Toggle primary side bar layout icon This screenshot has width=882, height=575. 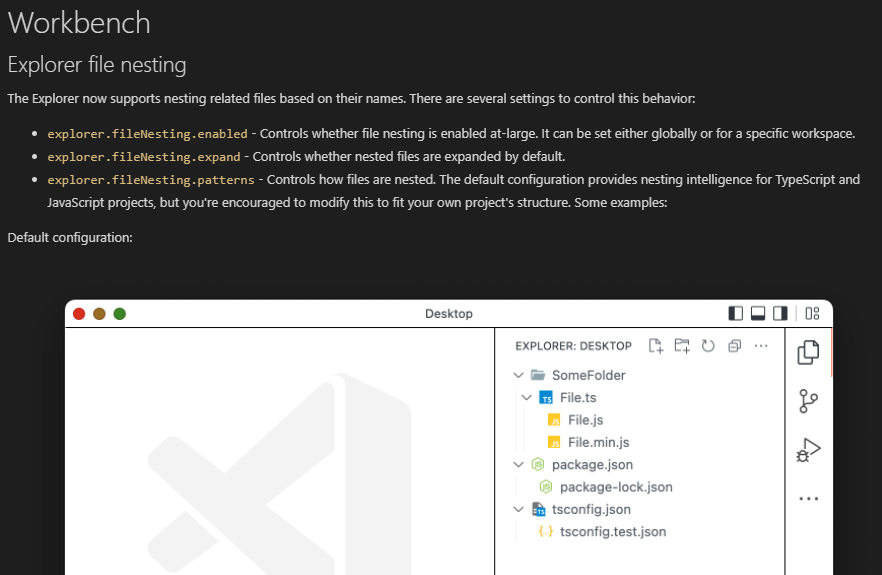(x=735, y=313)
